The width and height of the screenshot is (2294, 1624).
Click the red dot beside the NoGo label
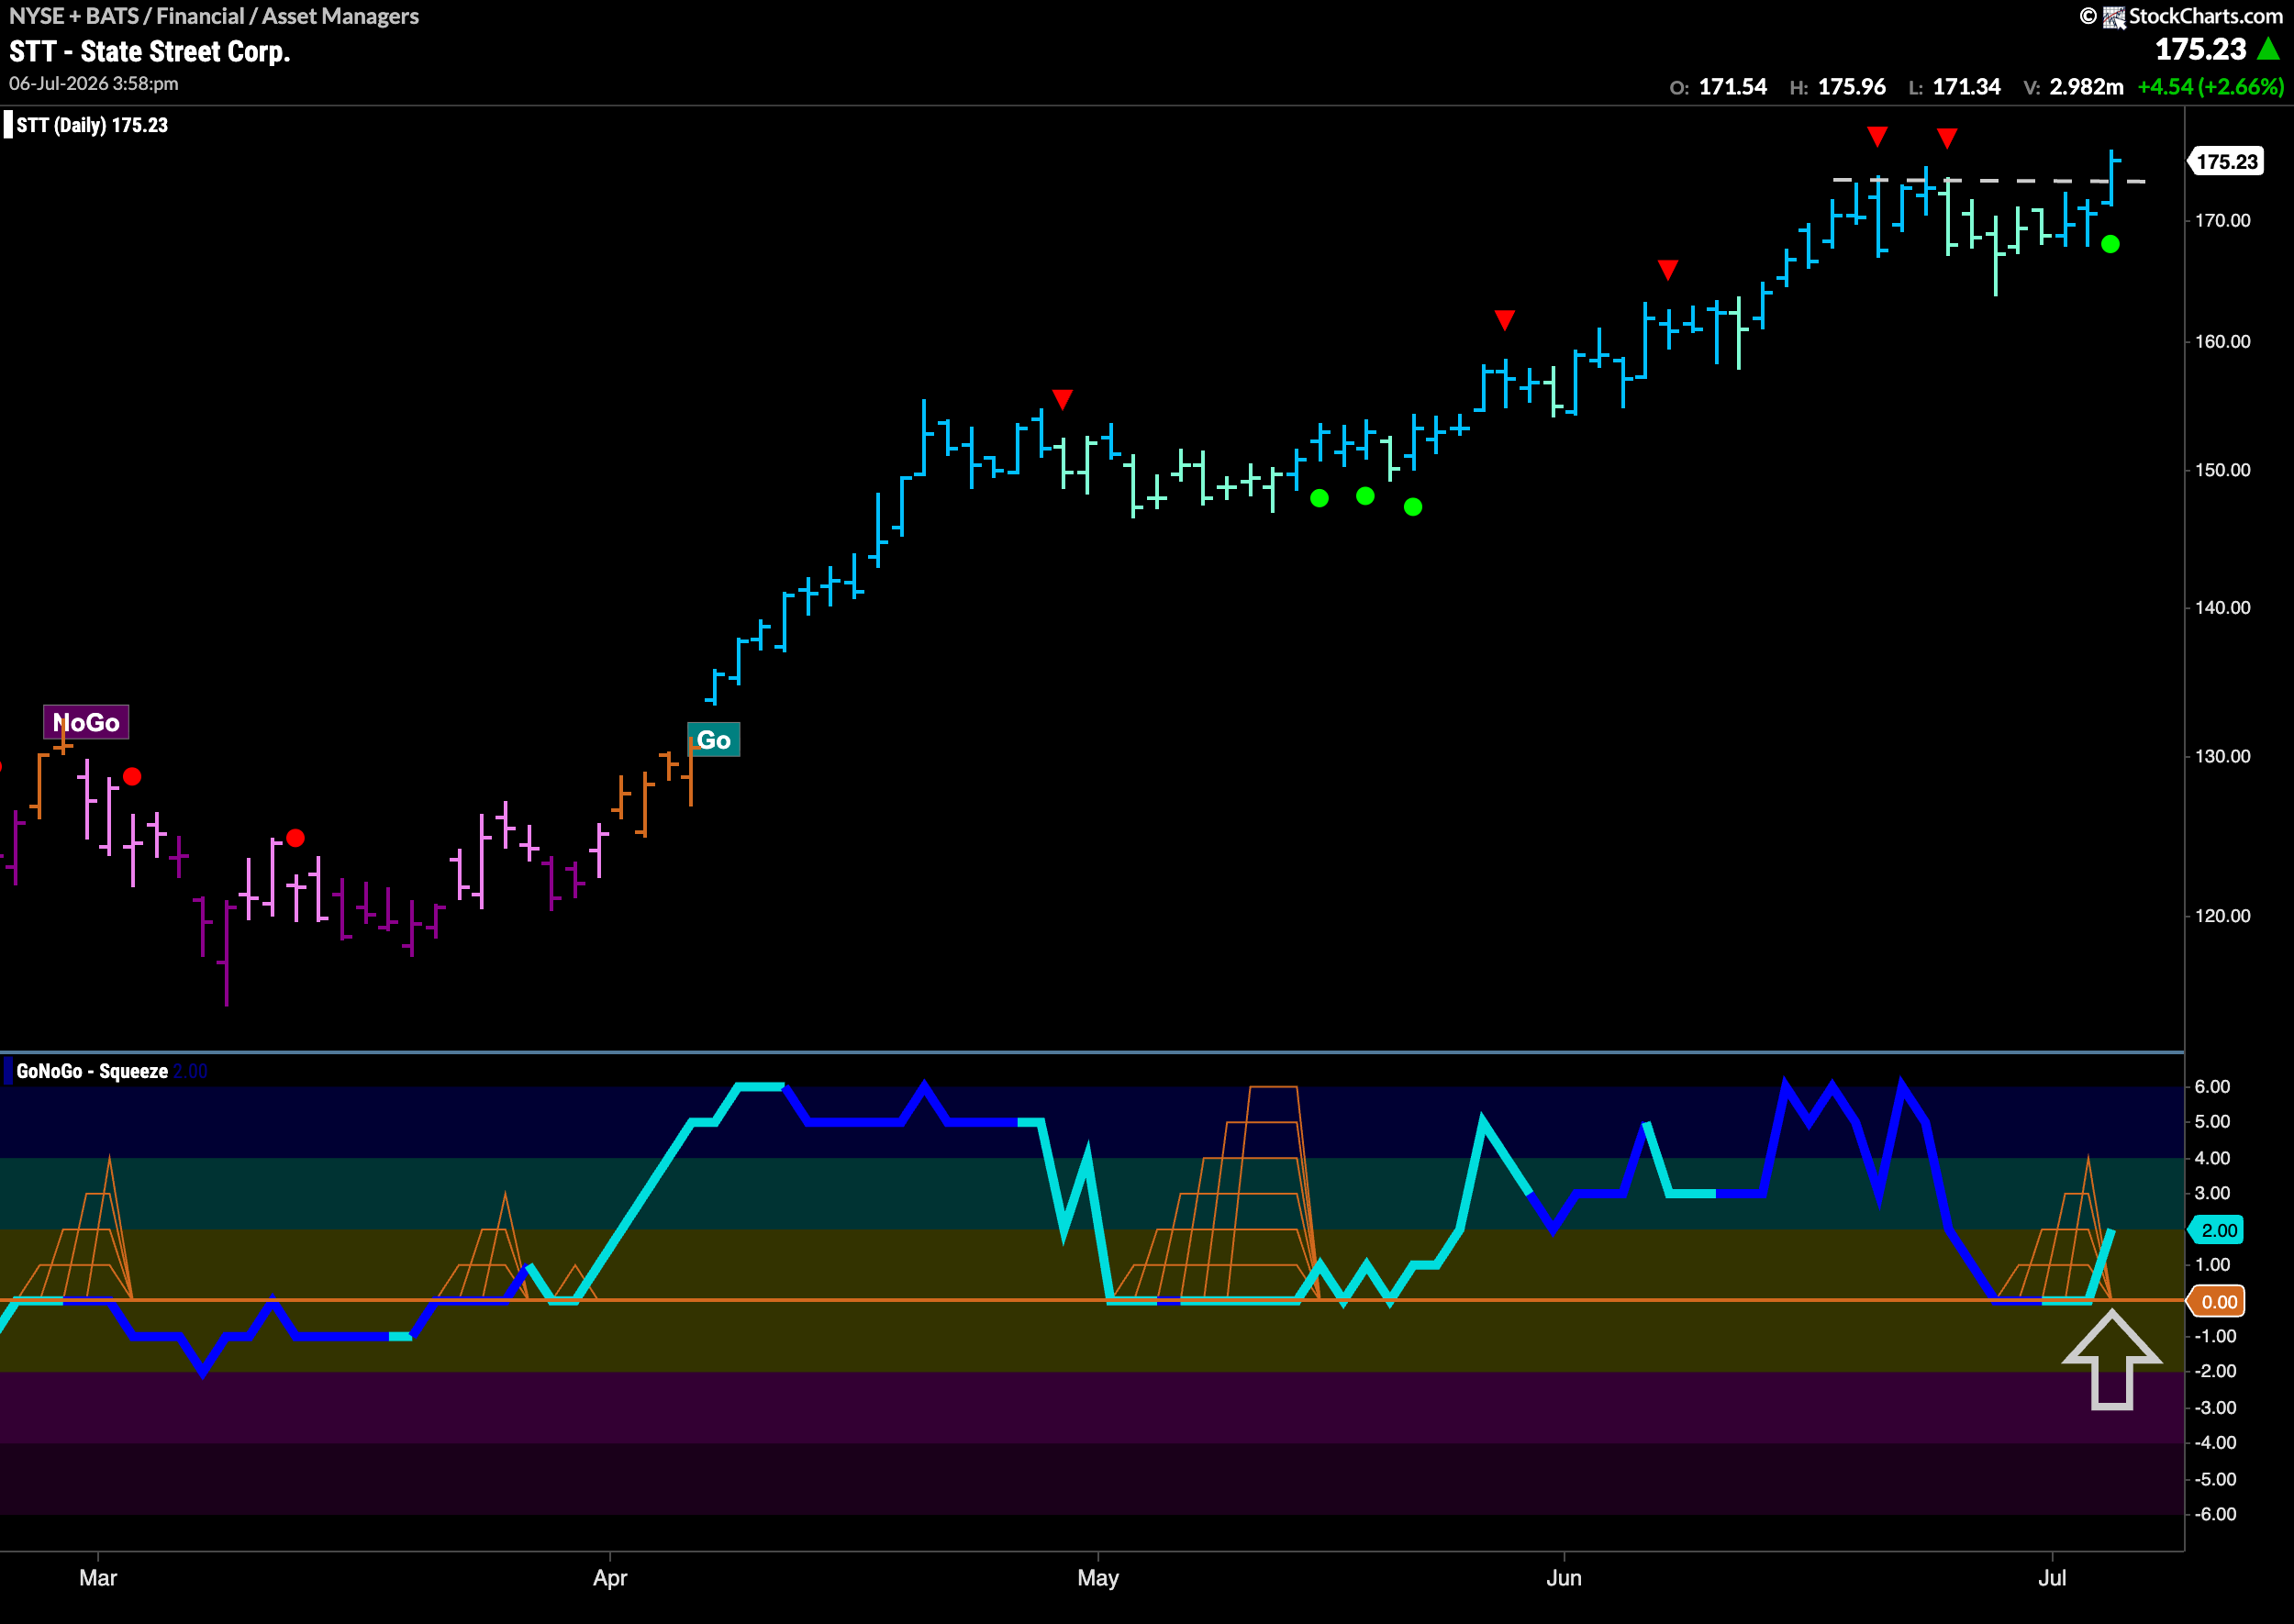coord(132,776)
